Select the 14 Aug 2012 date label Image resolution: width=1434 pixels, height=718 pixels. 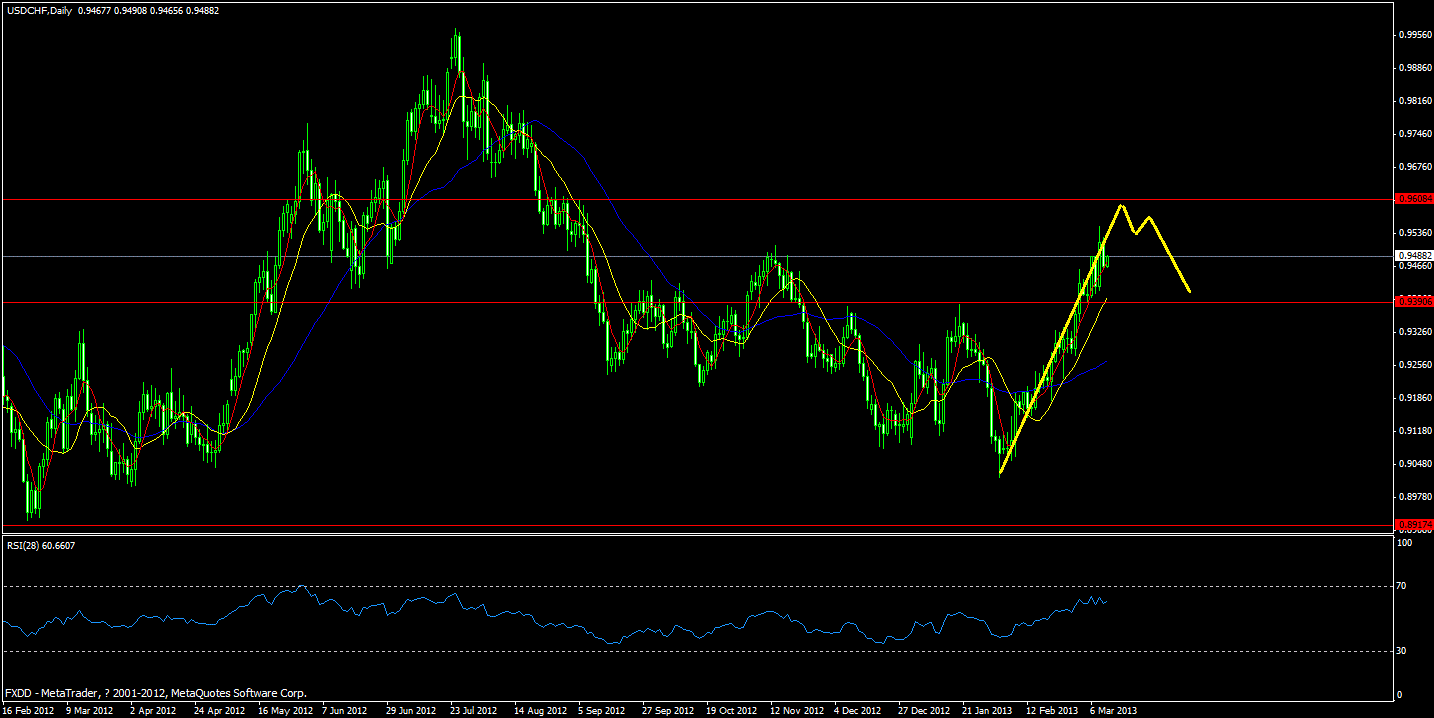tap(540, 710)
